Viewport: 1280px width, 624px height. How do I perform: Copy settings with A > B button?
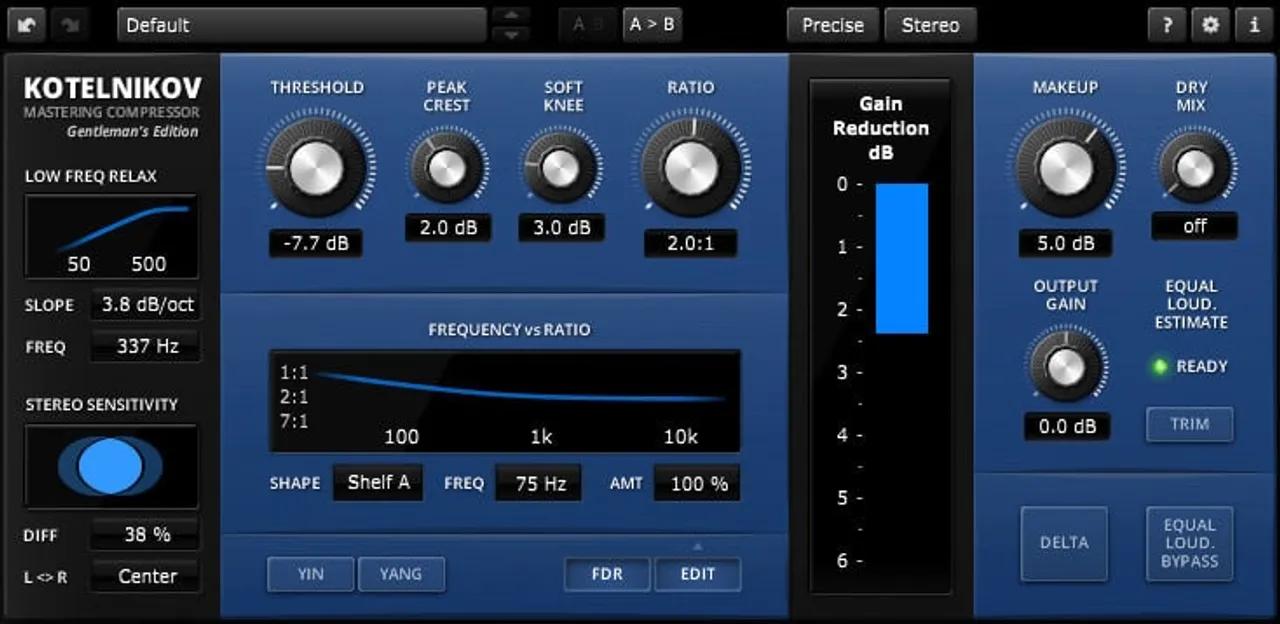pyautogui.click(x=652, y=25)
